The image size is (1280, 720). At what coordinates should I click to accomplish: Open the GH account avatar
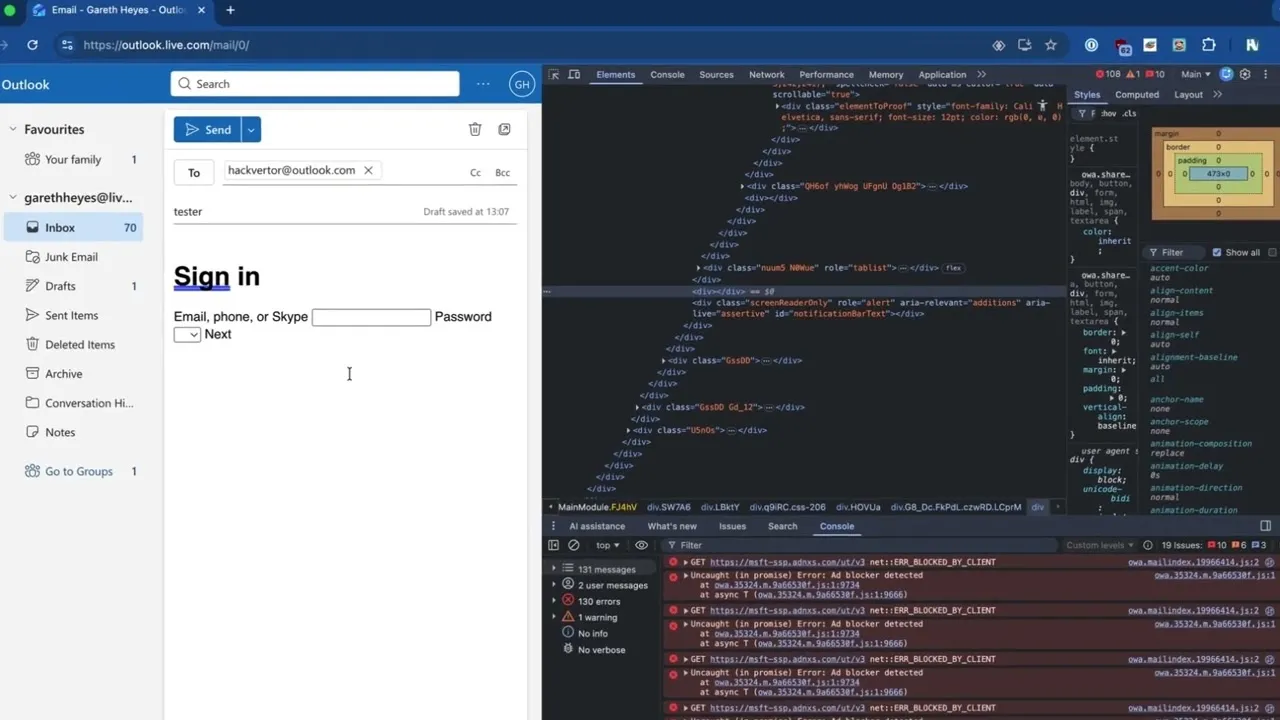522,84
